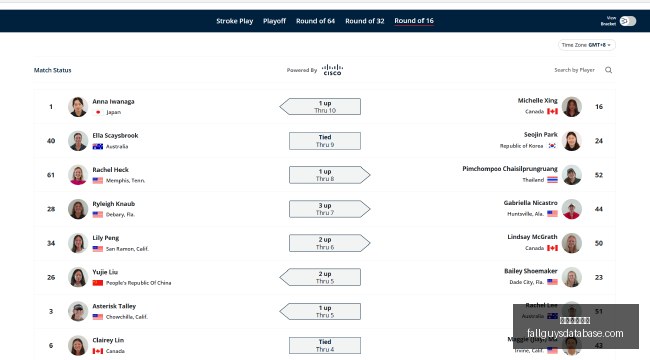Viewport: 650px width, 360px height.
Task: Open the Round of 64 tab
Action: 315,21
